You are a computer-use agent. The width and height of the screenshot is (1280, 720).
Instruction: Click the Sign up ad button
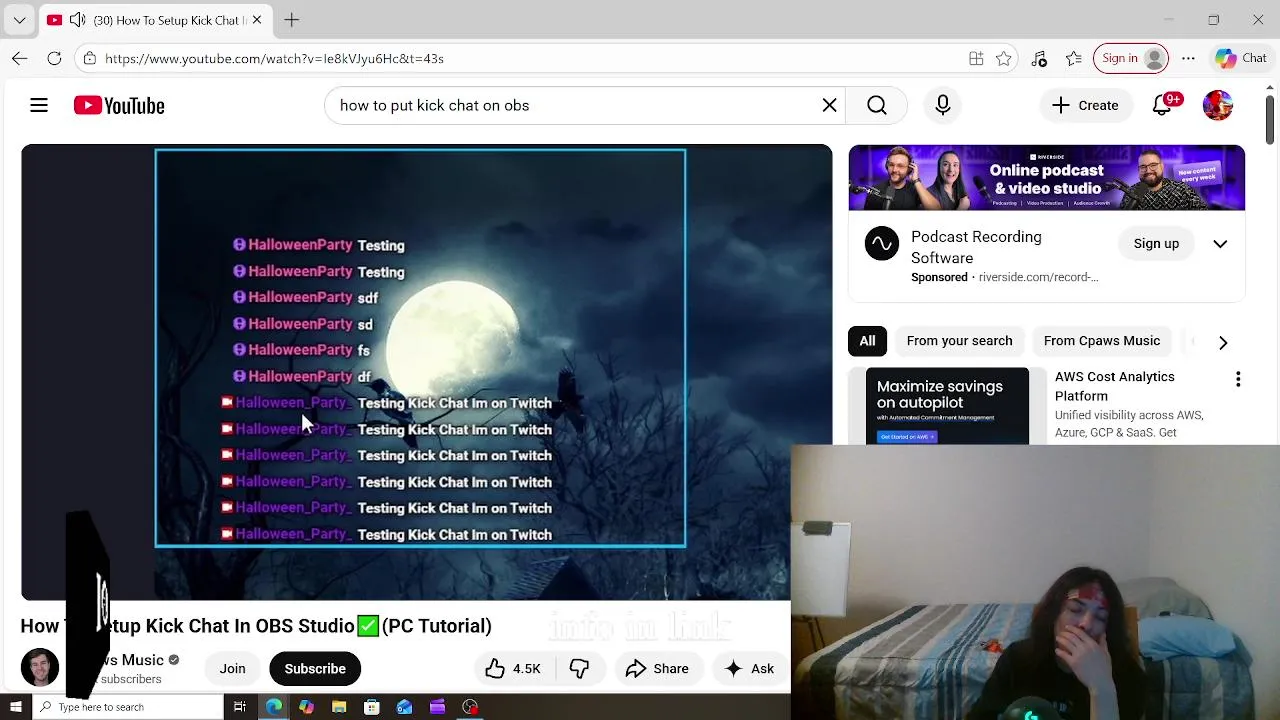pos(1156,243)
